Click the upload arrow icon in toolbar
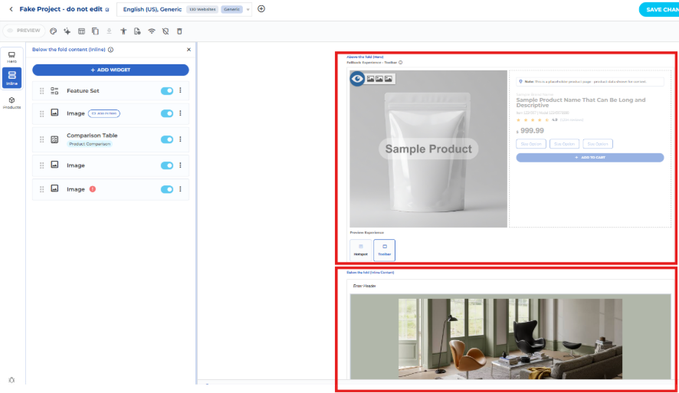Screen dimensions: 679x393 (109, 31)
